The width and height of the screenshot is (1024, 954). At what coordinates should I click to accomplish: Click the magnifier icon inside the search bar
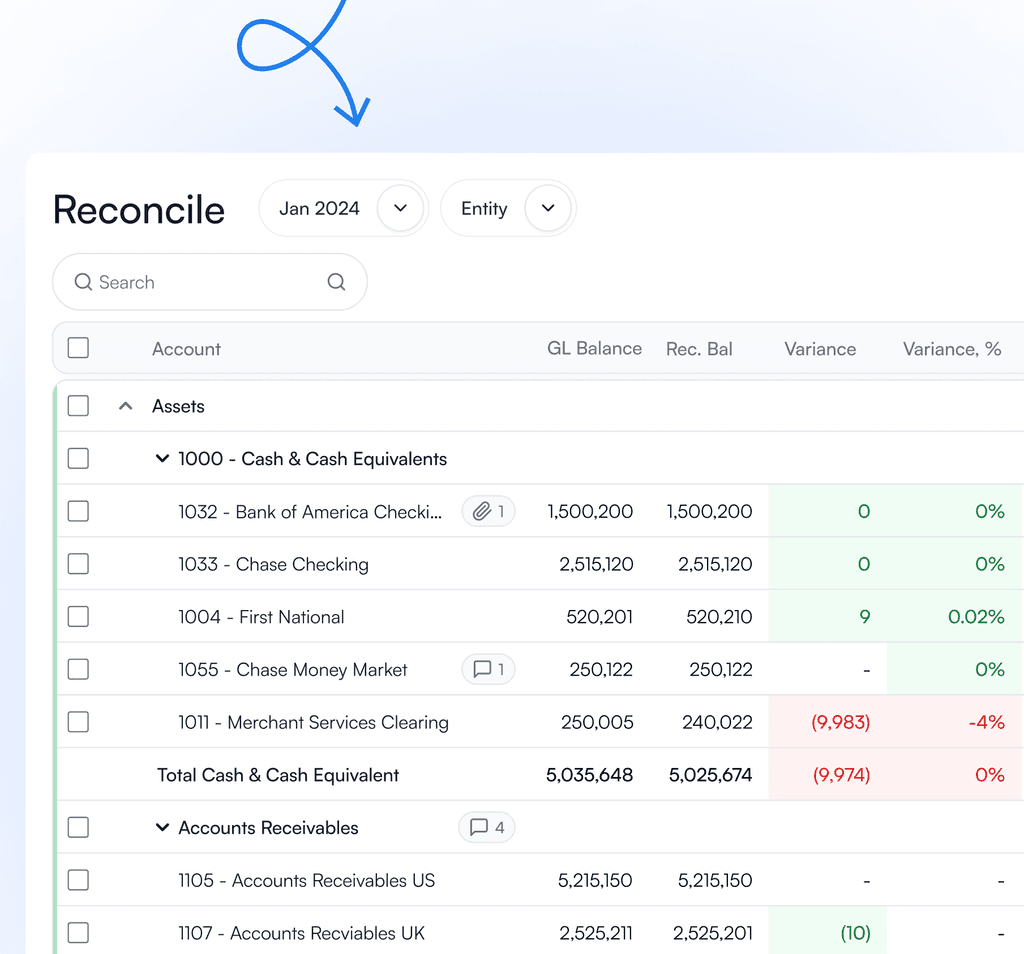click(83, 282)
